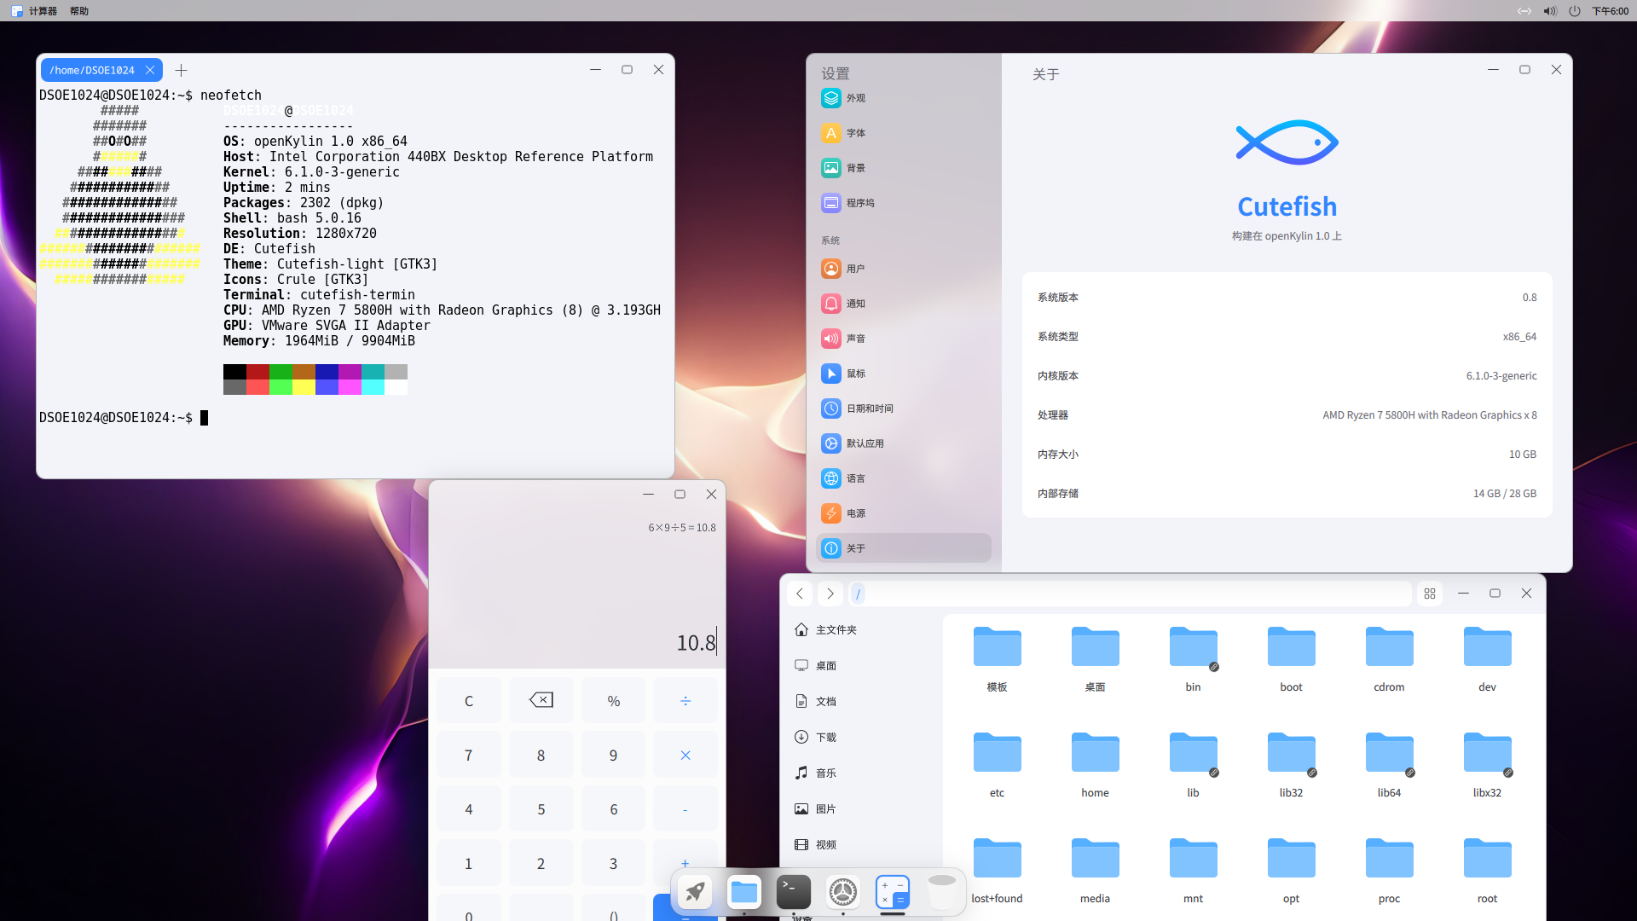The width and height of the screenshot is (1637, 921).
Task: Click the network icon in the top bar
Action: click(x=1524, y=11)
